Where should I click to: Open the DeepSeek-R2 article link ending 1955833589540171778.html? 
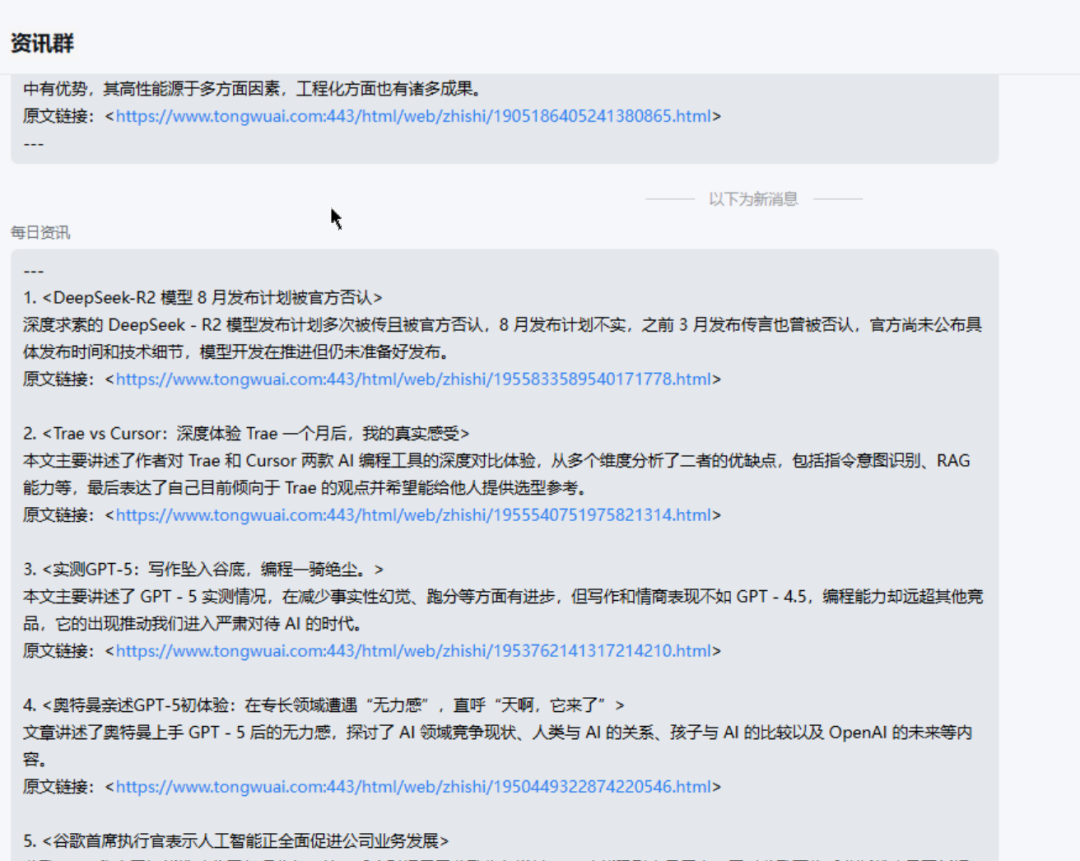pos(413,379)
